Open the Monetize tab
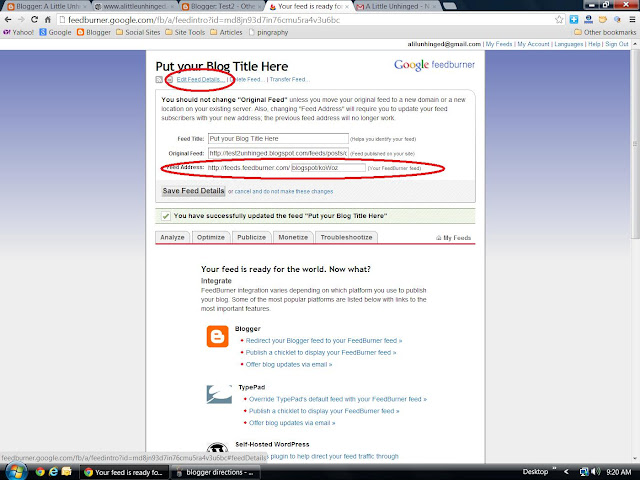 click(x=293, y=238)
